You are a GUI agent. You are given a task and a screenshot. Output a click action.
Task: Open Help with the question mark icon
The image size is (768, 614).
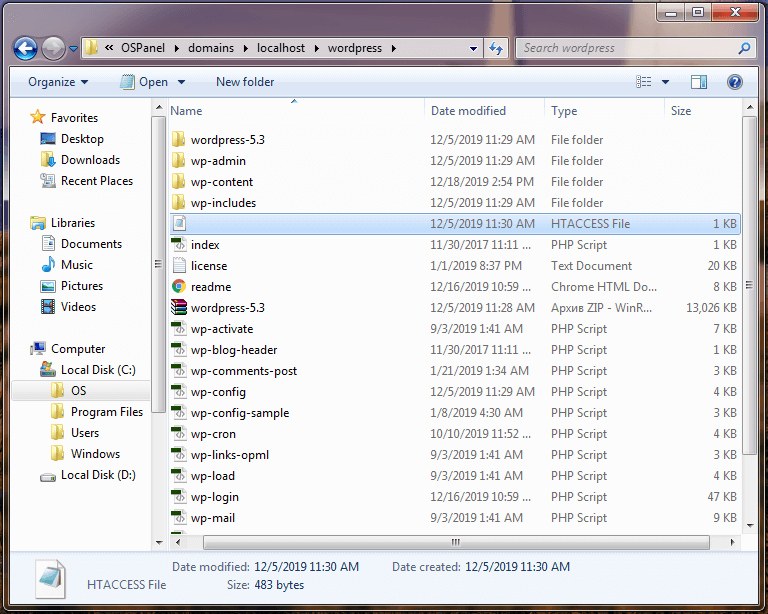734,82
